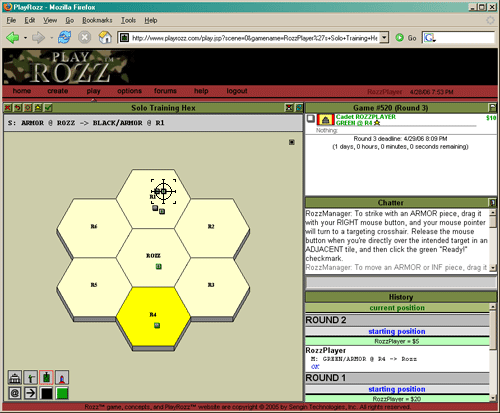Click Round 1 starting position link

click(x=397, y=389)
